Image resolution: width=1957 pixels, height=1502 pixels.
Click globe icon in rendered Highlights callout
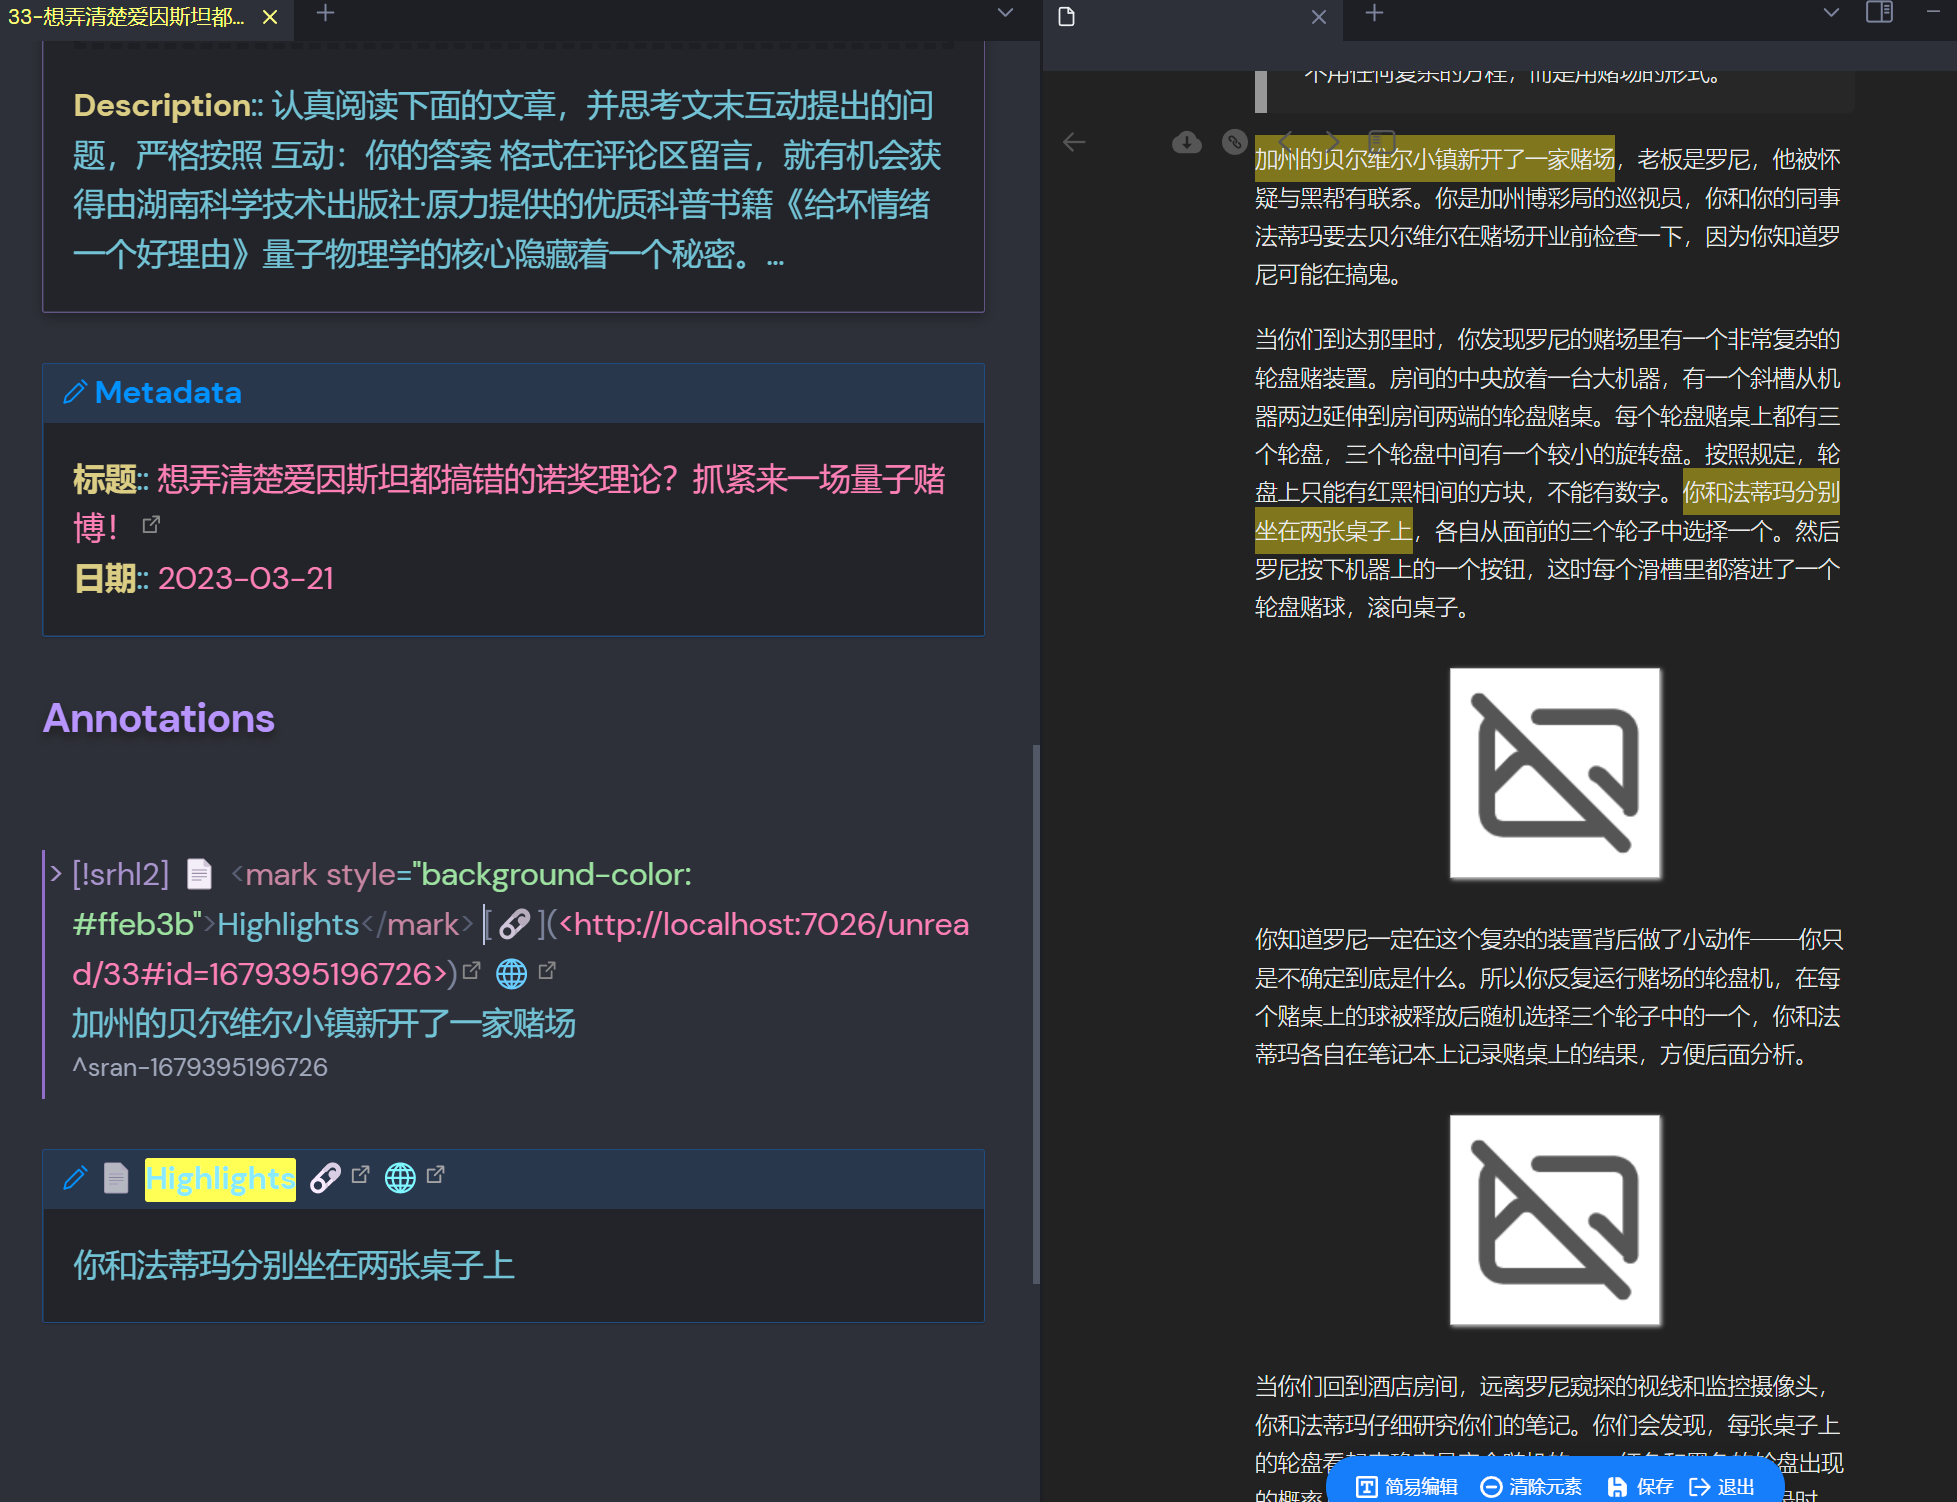[400, 1178]
